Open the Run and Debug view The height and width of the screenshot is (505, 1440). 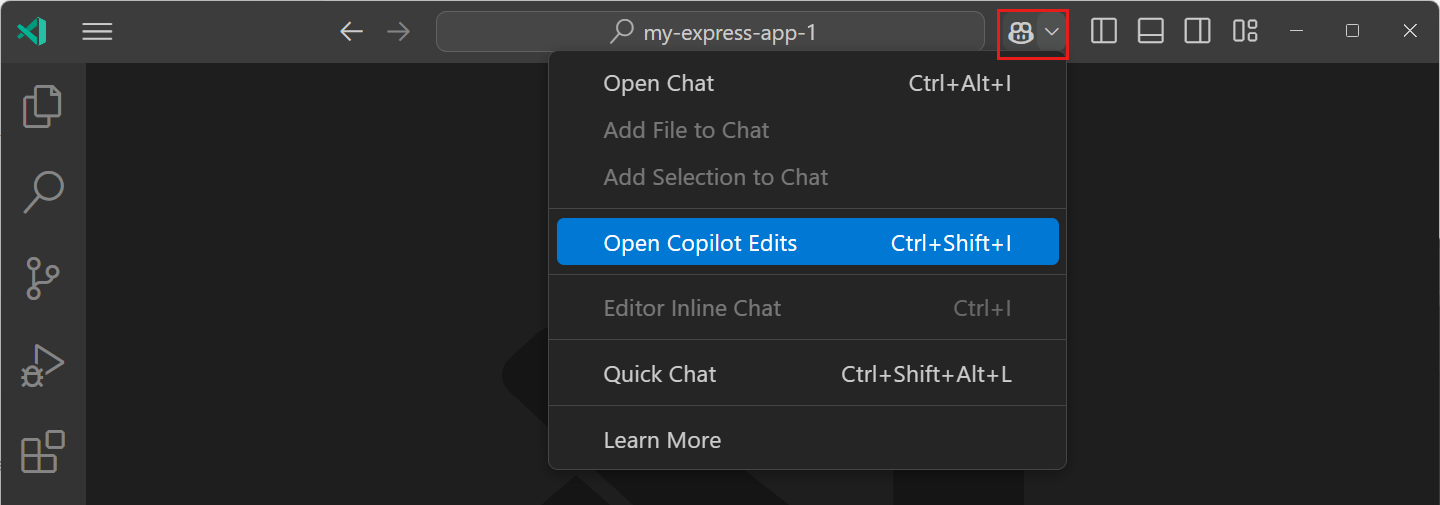[42, 366]
